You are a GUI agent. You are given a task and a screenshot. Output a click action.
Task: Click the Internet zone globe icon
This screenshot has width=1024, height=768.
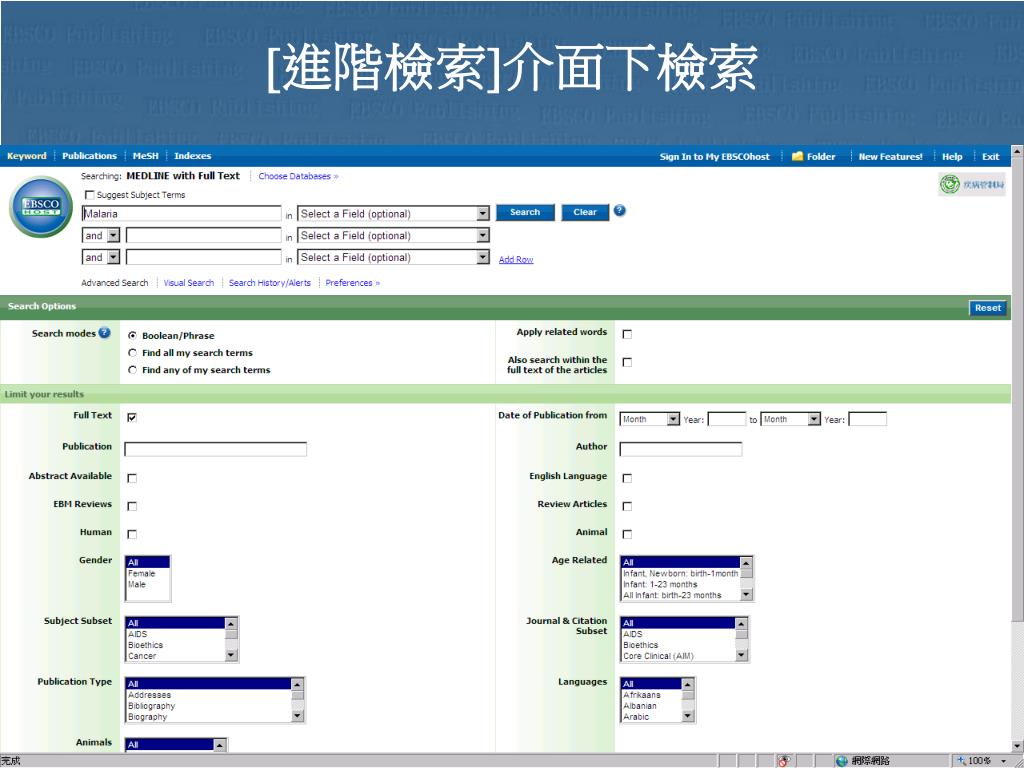point(842,761)
